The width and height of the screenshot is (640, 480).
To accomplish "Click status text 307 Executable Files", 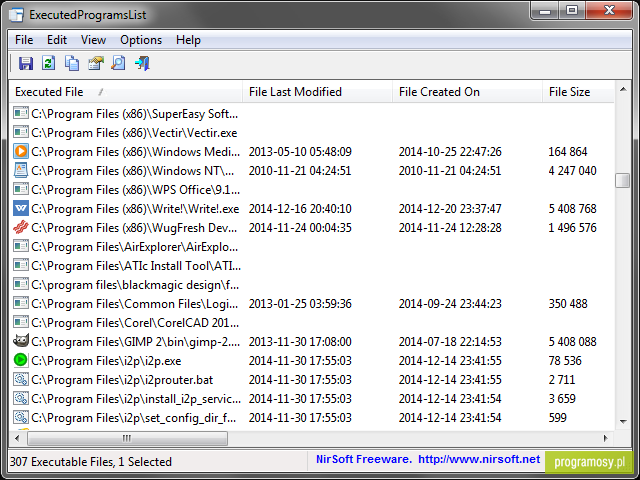I will [61, 462].
